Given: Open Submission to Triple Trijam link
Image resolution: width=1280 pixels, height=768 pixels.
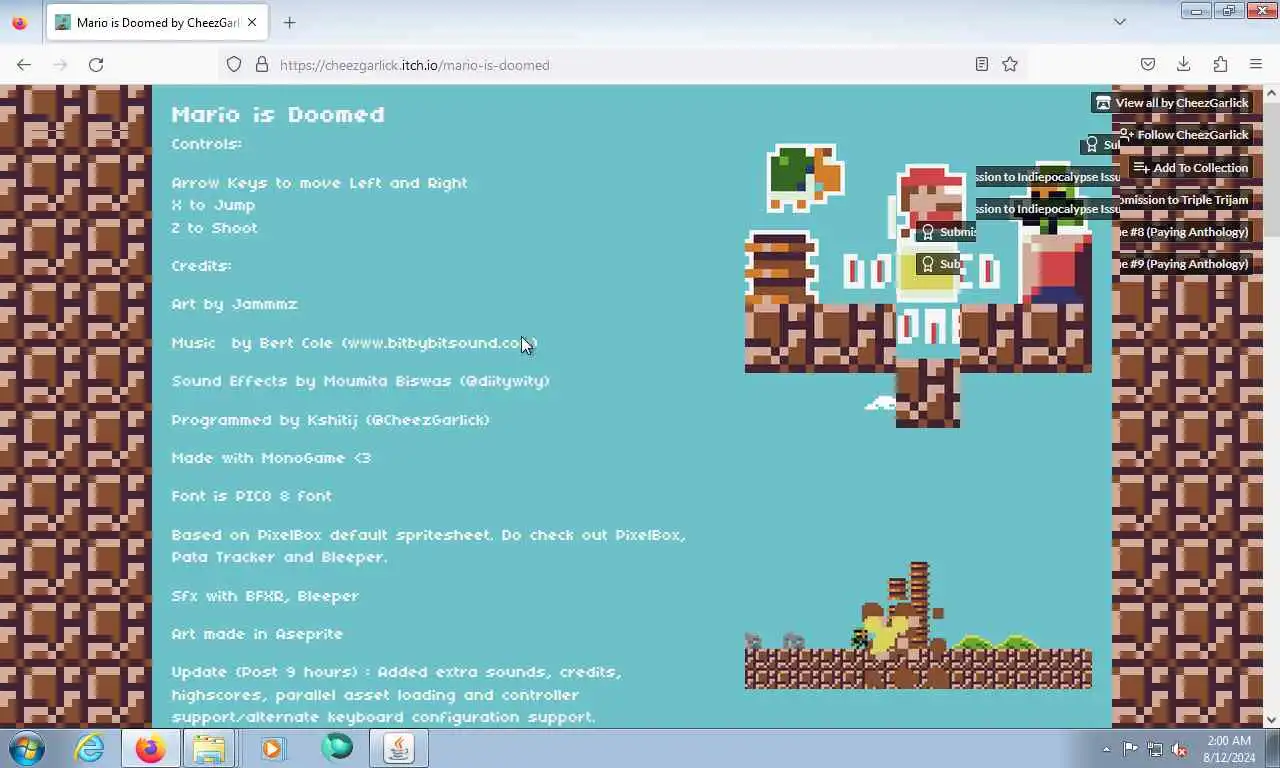Looking at the screenshot, I should [1184, 199].
